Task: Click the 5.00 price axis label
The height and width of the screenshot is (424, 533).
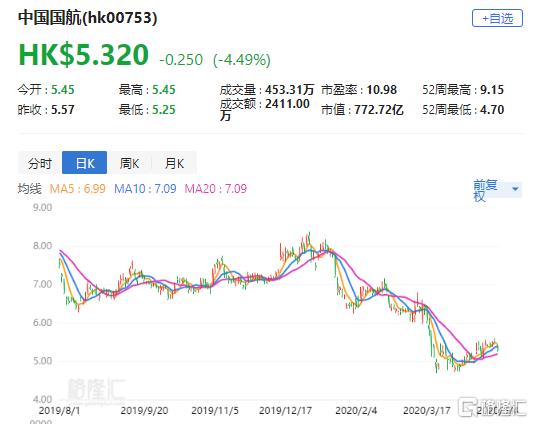Action: pyautogui.click(x=42, y=361)
